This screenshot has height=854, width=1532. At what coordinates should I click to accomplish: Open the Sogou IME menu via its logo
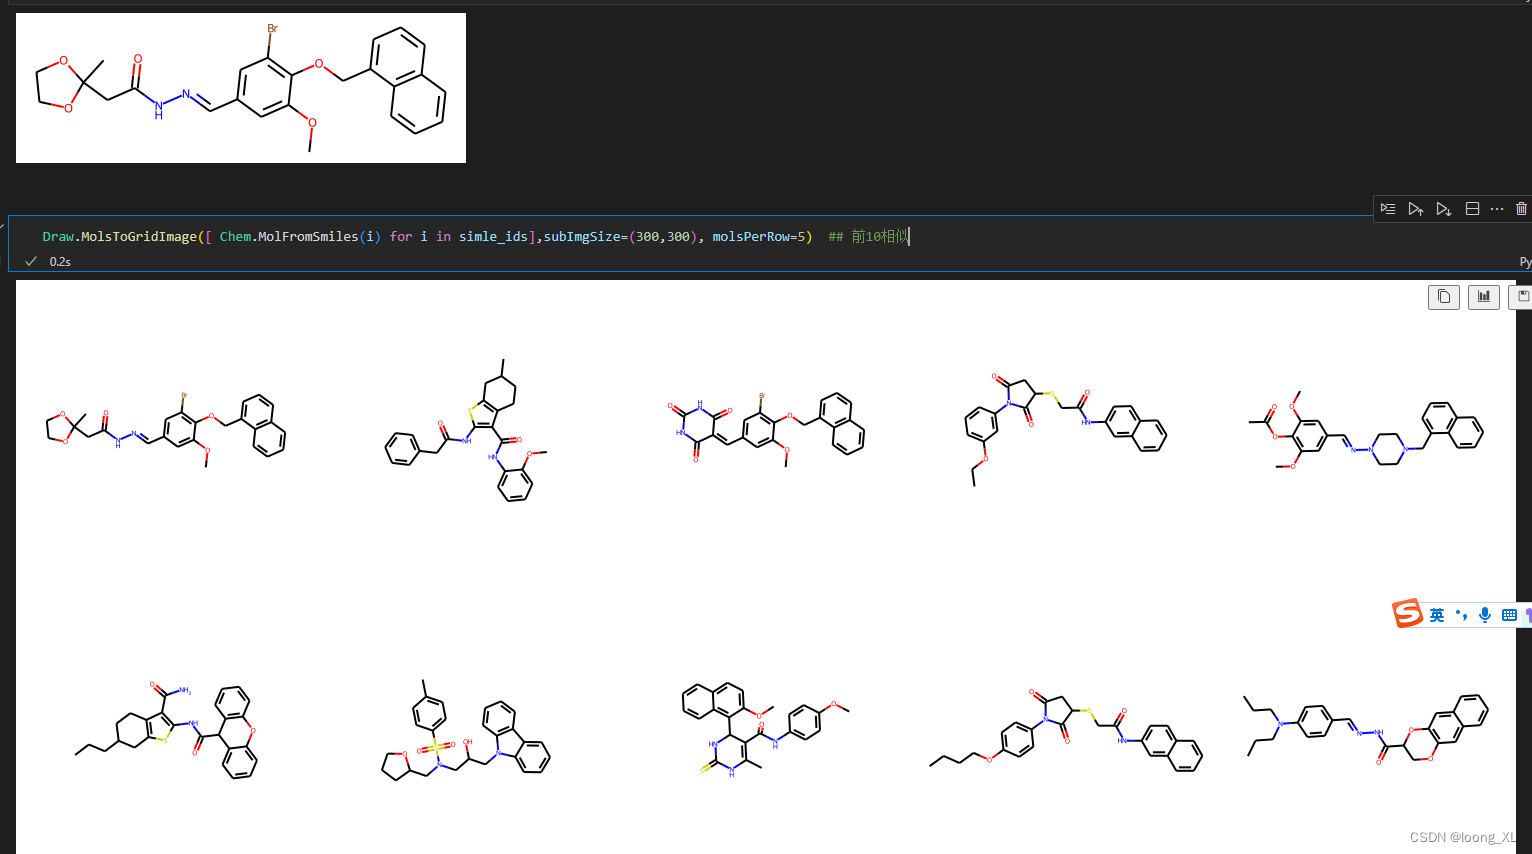click(x=1408, y=613)
